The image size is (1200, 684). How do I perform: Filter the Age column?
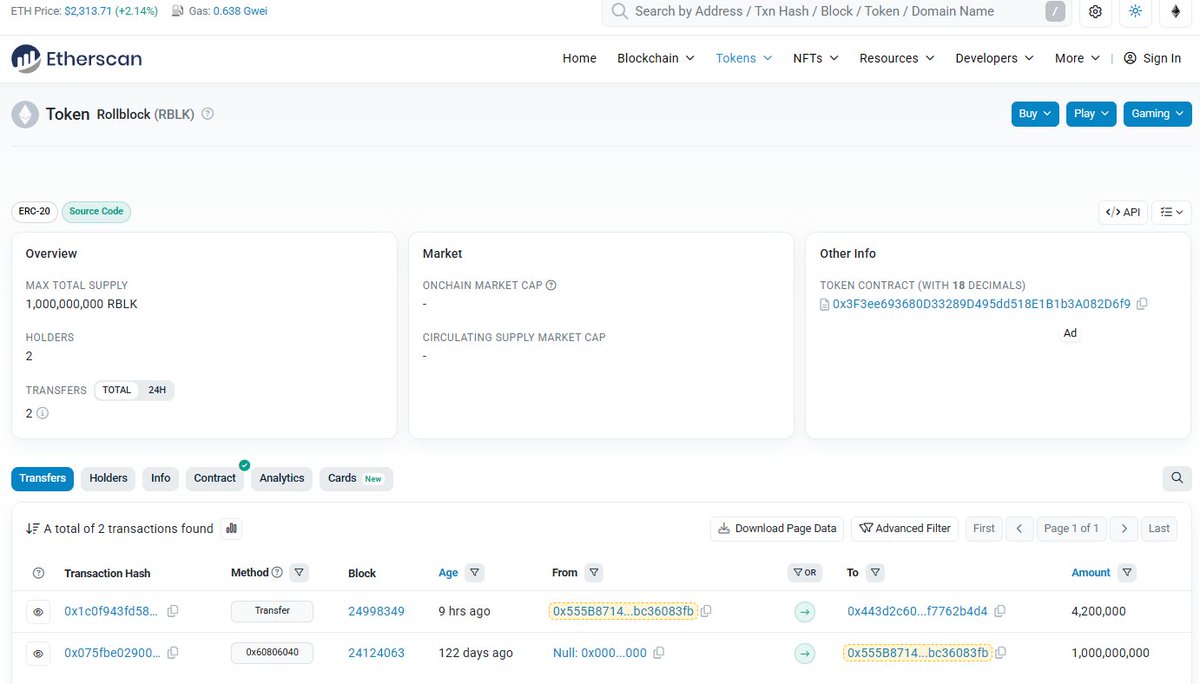(x=475, y=573)
